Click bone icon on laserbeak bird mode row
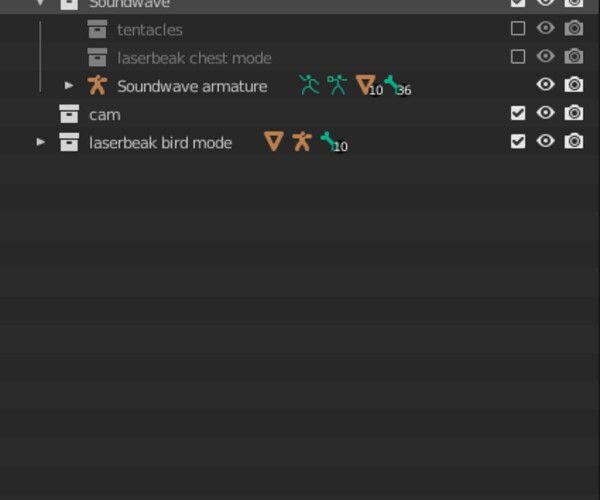Viewport: 600px width, 500px height. pos(329,142)
